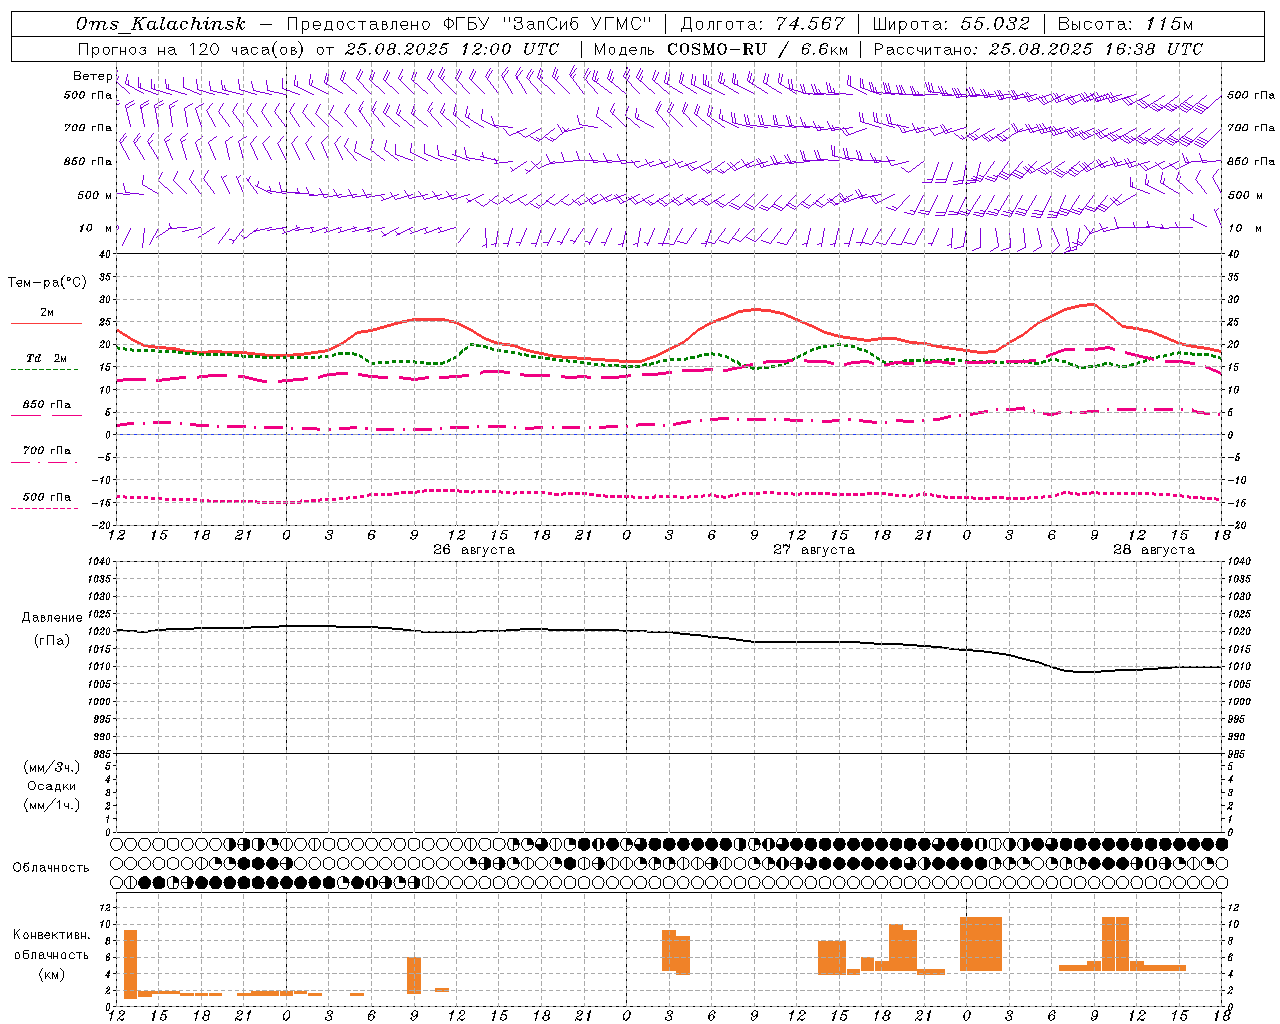Click the right '700 гПа' wind level label

click(1251, 128)
